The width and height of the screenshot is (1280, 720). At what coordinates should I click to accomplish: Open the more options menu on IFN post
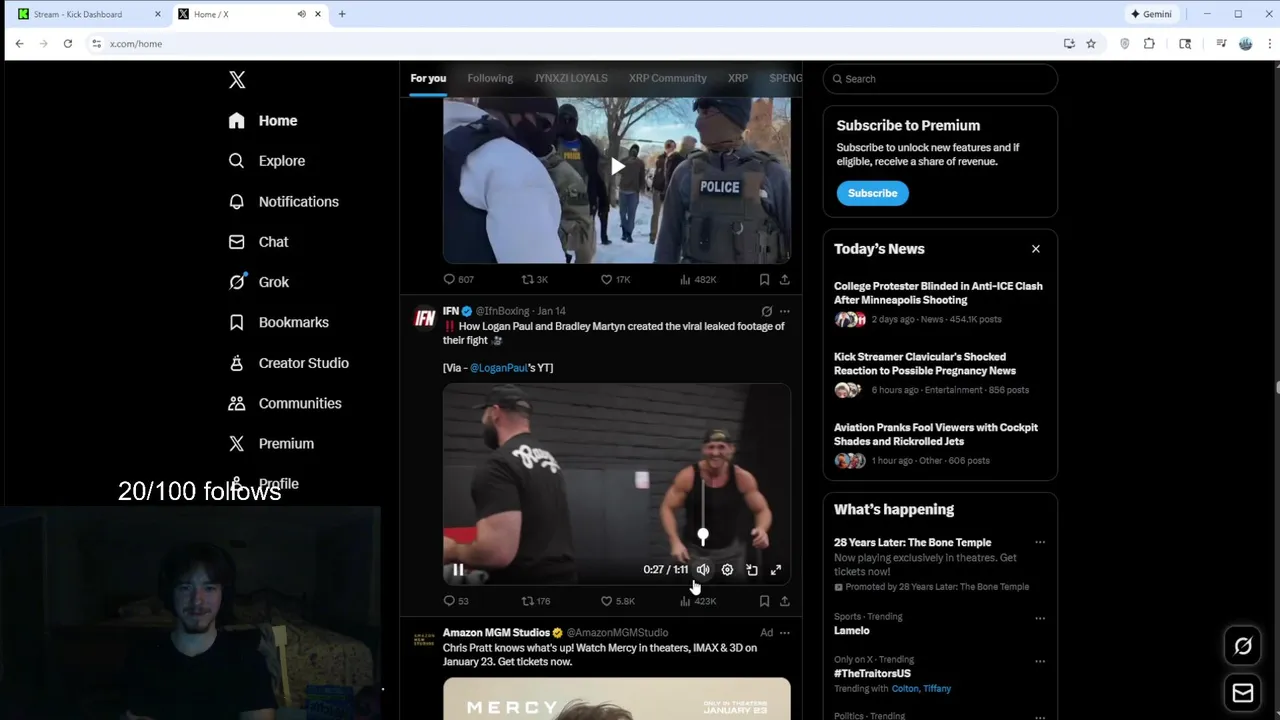pos(785,312)
